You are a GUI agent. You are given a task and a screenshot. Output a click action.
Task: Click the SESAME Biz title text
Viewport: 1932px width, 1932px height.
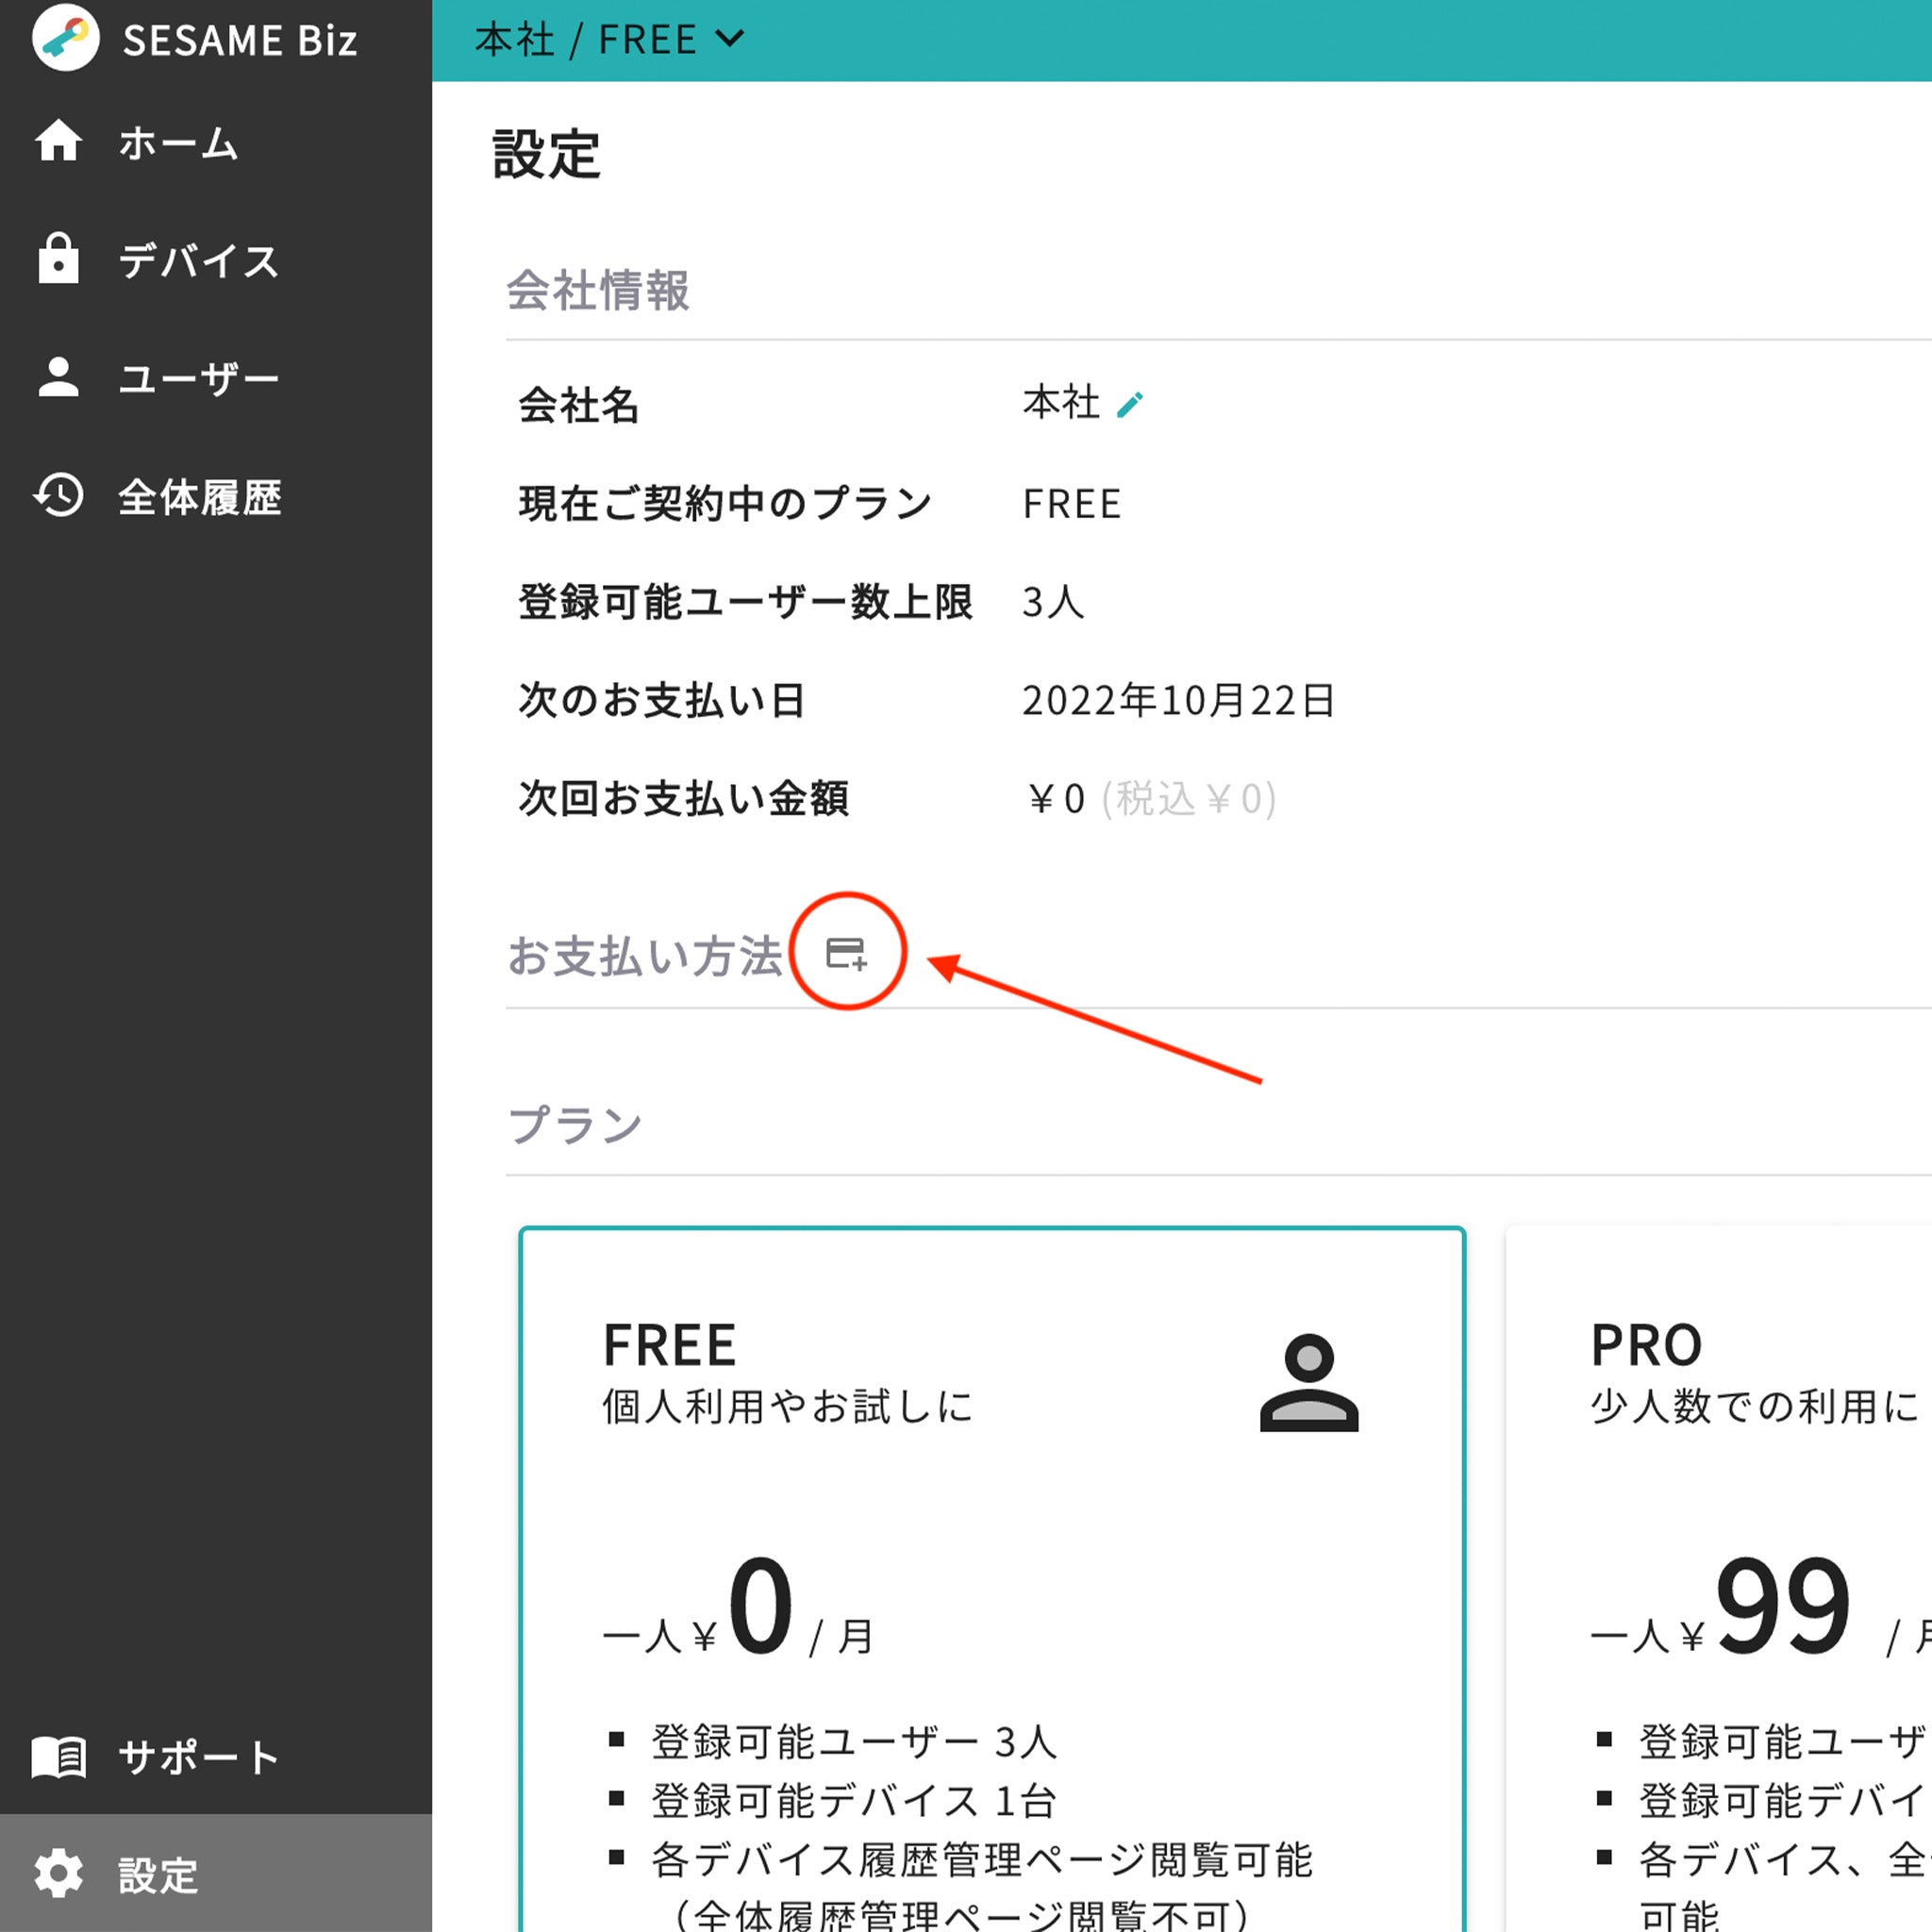[x=240, y=40]
